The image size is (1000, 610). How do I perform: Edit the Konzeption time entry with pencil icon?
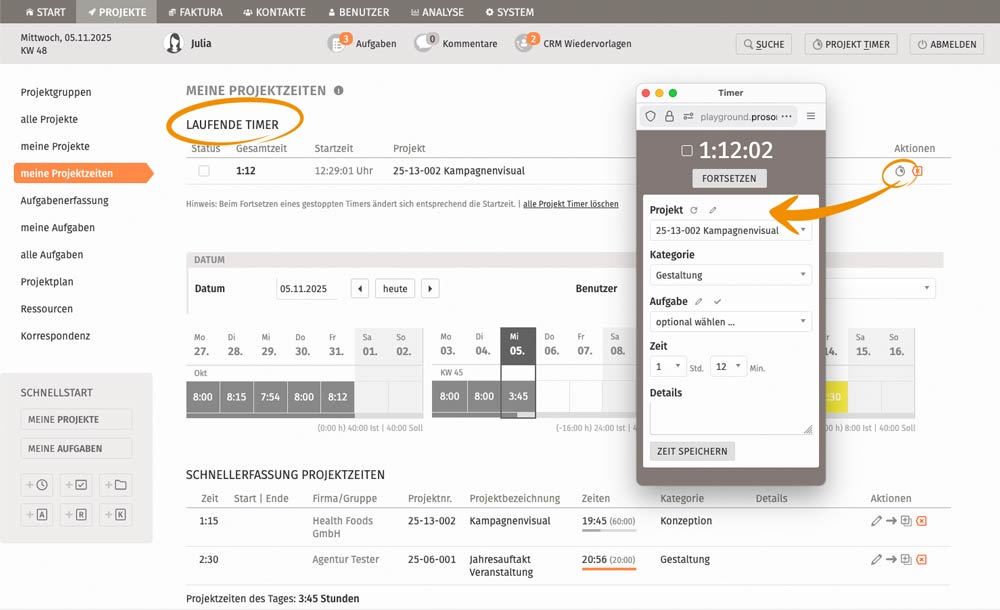click(x=876, y=521)
